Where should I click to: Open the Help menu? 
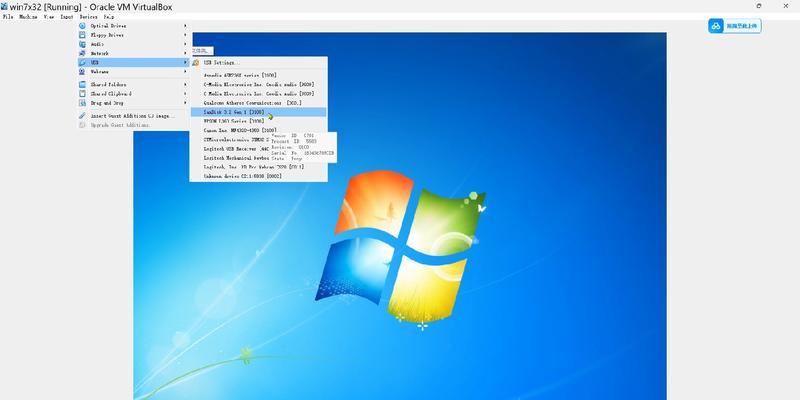tap(109, 17)
